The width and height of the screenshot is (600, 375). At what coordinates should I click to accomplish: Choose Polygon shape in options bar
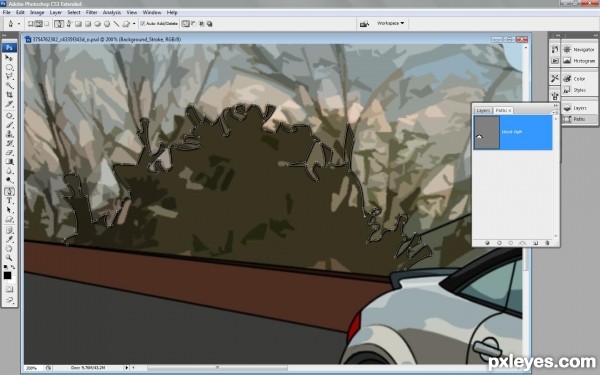(107, 24)
